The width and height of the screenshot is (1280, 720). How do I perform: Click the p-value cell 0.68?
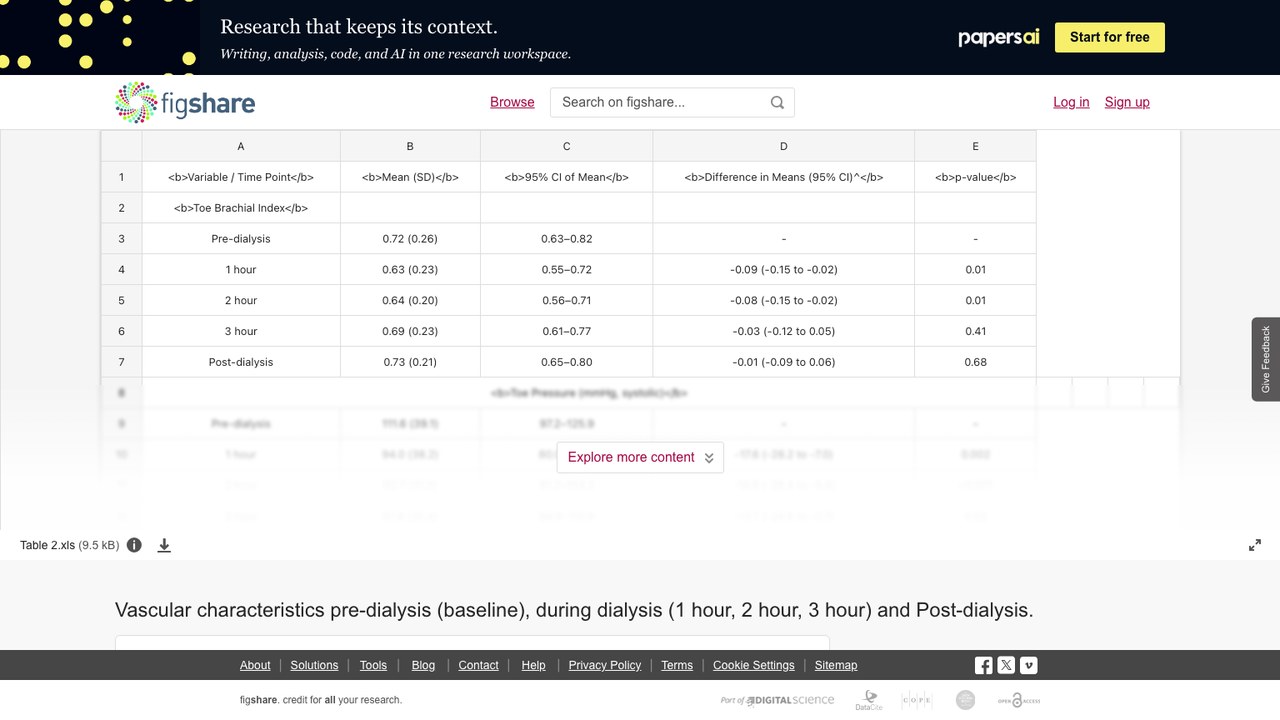[975, 362]
